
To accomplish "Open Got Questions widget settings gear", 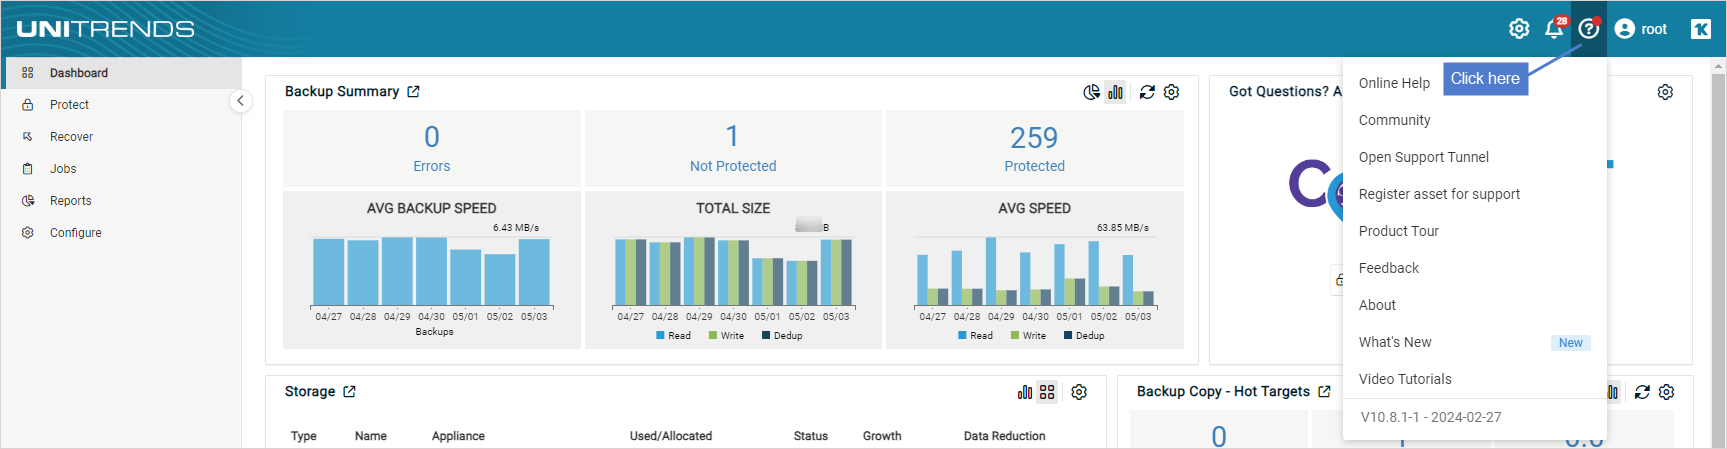I will (x=1665, y=92).
